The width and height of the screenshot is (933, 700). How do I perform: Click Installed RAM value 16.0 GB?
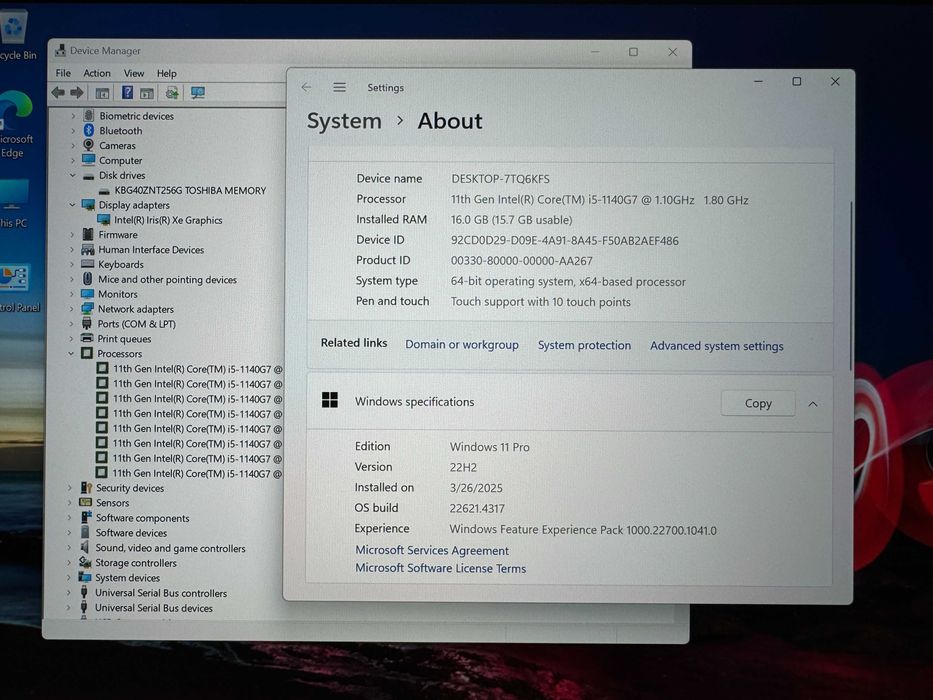coord(511,220)
